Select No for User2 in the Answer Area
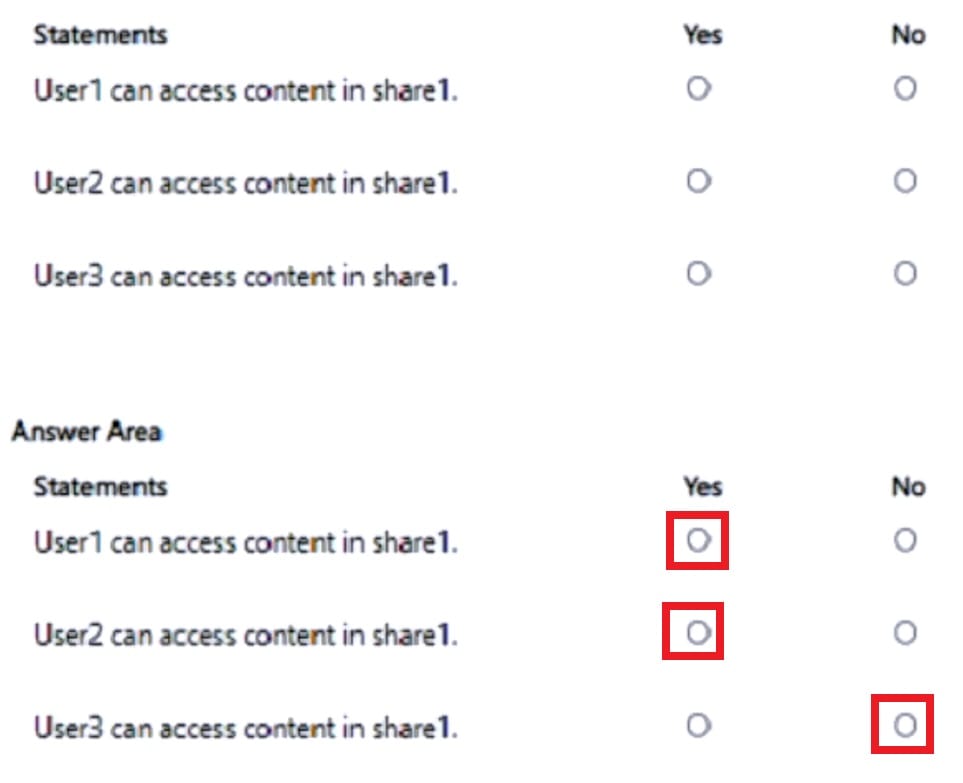The width and height of the screenshot is (963, 783). (x=904, y=632)
